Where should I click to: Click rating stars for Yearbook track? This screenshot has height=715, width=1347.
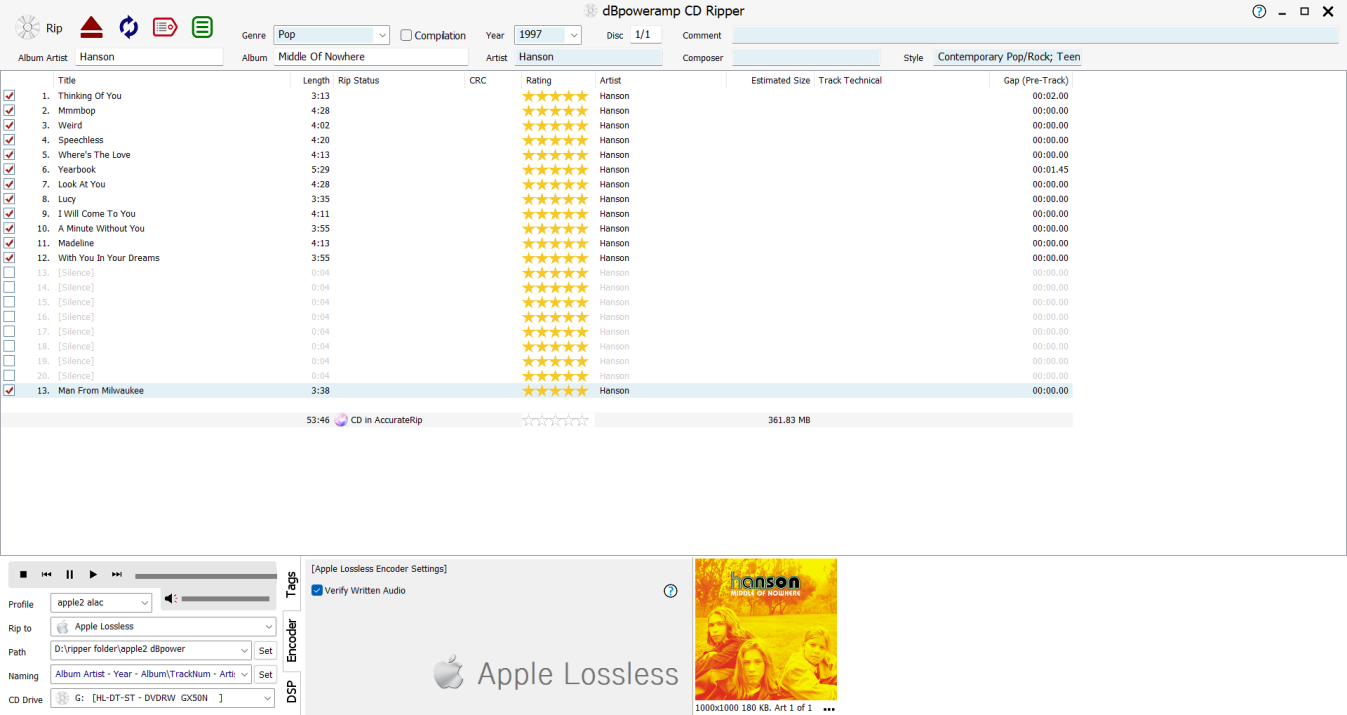[x=555, y=170]
